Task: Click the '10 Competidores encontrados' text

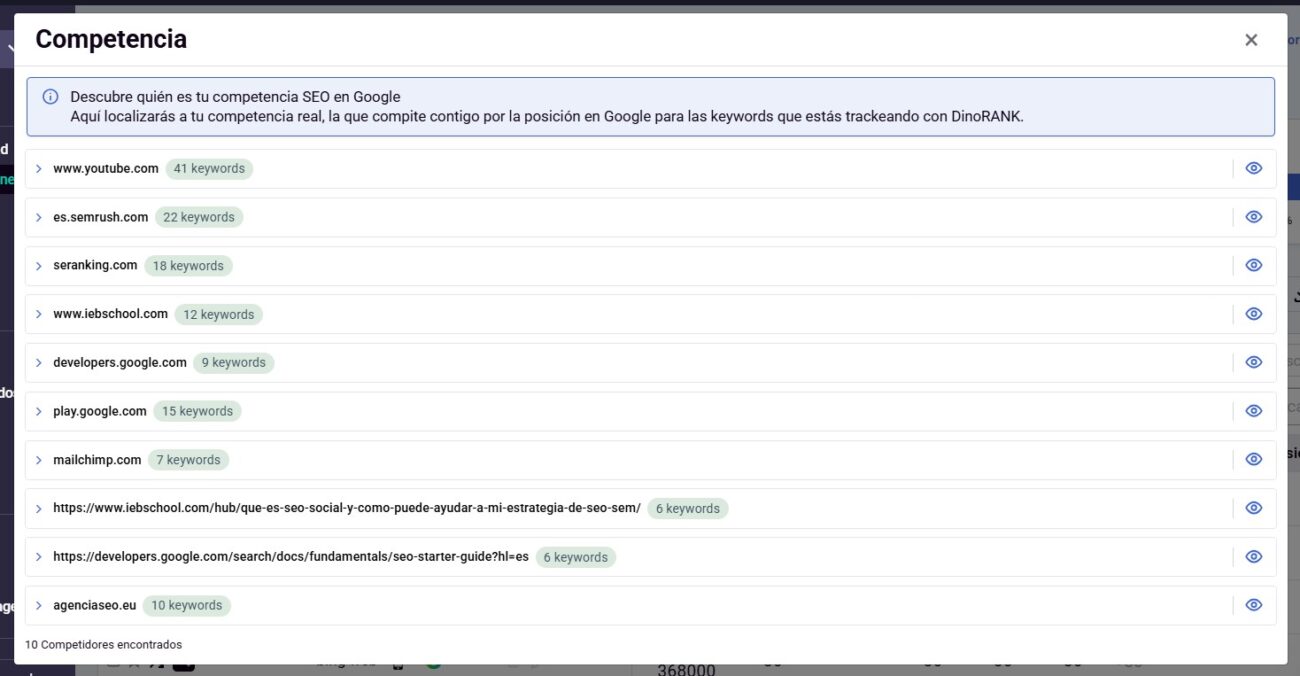Action: point(104,645)
